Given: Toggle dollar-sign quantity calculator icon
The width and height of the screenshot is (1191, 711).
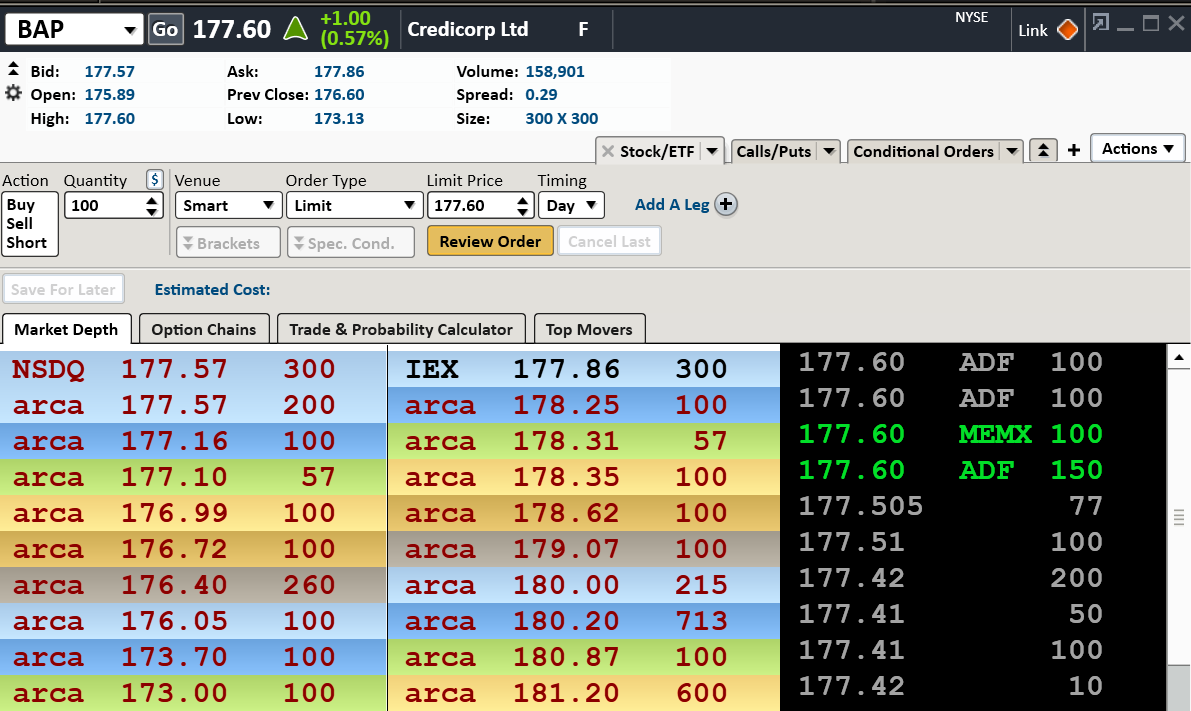Looking at the screenshot, I should click(154, 179).
